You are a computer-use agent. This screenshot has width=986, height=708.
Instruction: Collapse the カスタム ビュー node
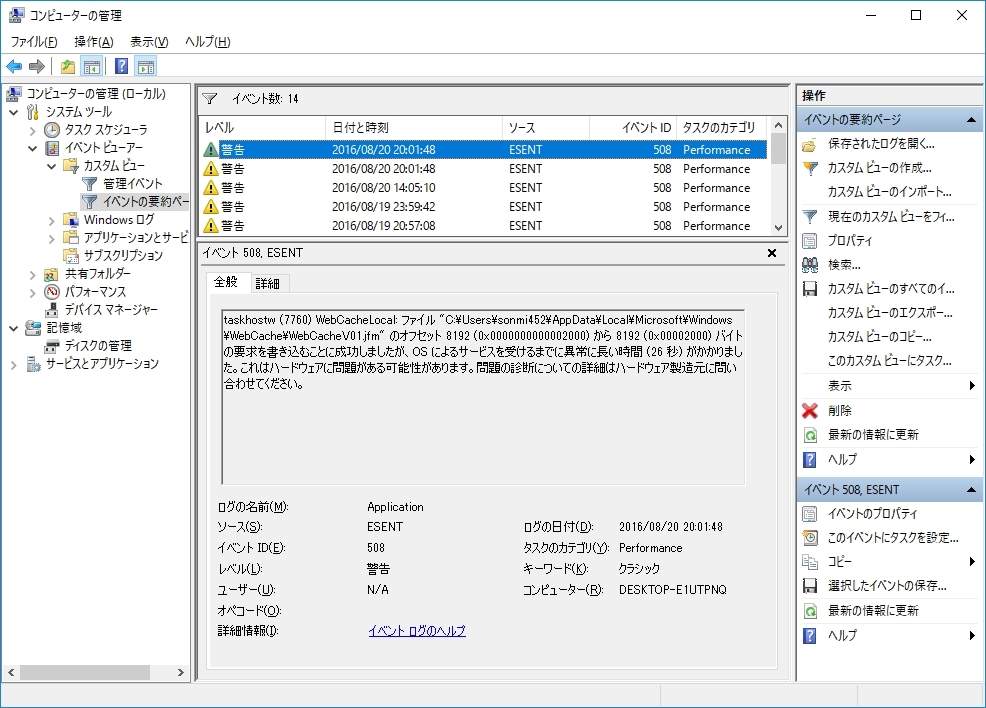(x=52, y=166)
